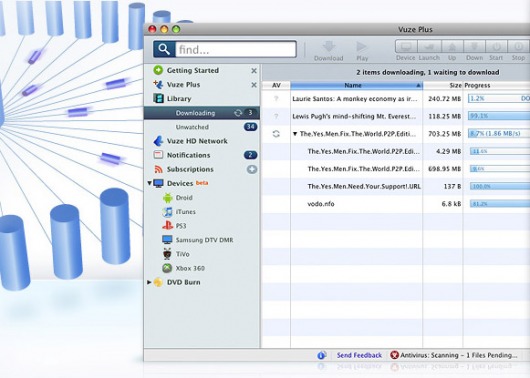Select Lewis Pugh's Mt. Everest row
Image resolution: width=530 pixels, height=378 pixels.
pos(396,116)
